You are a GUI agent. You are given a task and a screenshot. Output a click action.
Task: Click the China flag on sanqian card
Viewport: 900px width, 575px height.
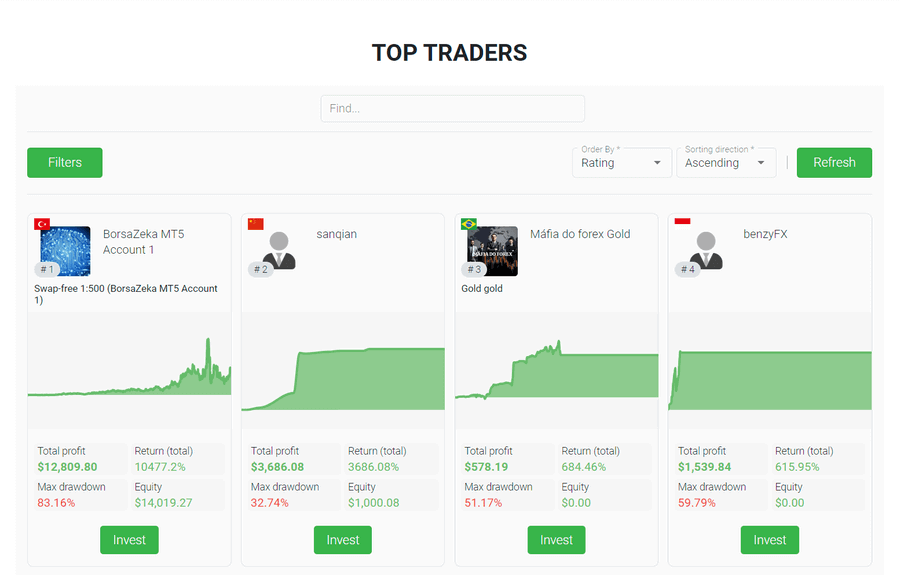coord(255,224)
